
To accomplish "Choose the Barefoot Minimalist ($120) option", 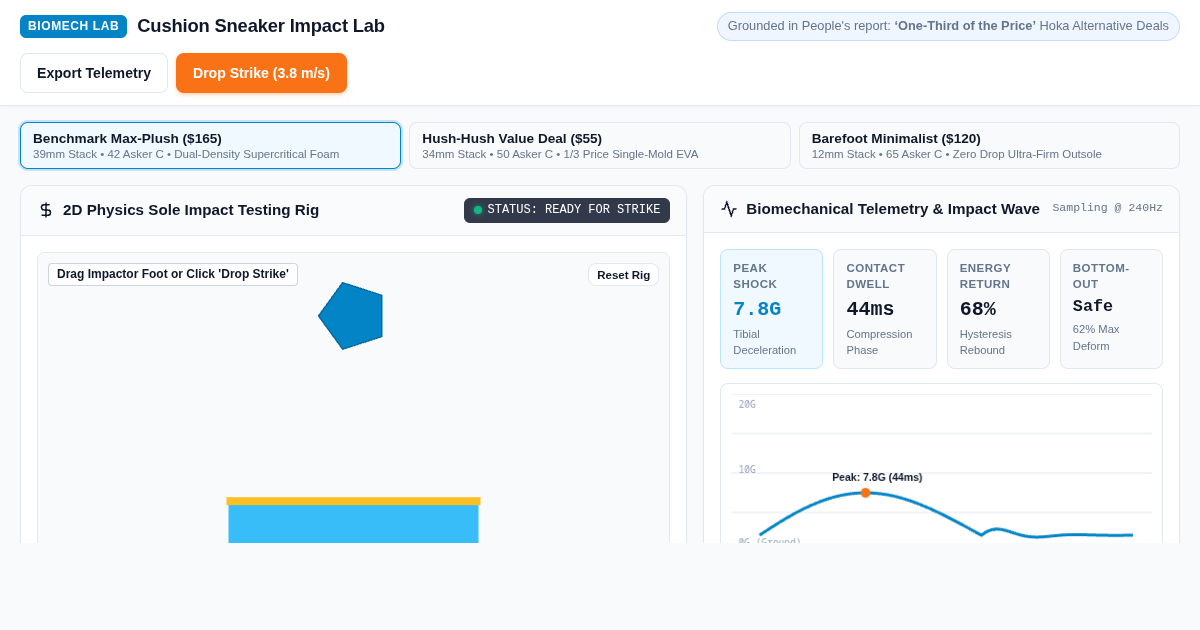I will tap(989, 146).
